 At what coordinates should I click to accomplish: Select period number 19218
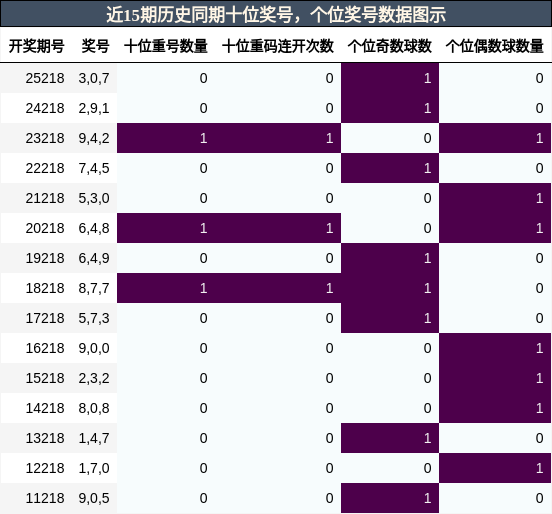click(x=45, y=258)
